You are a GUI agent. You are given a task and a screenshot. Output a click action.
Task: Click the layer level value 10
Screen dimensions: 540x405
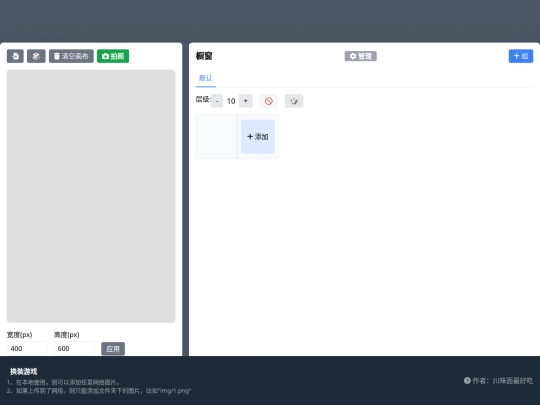[231, 101]
